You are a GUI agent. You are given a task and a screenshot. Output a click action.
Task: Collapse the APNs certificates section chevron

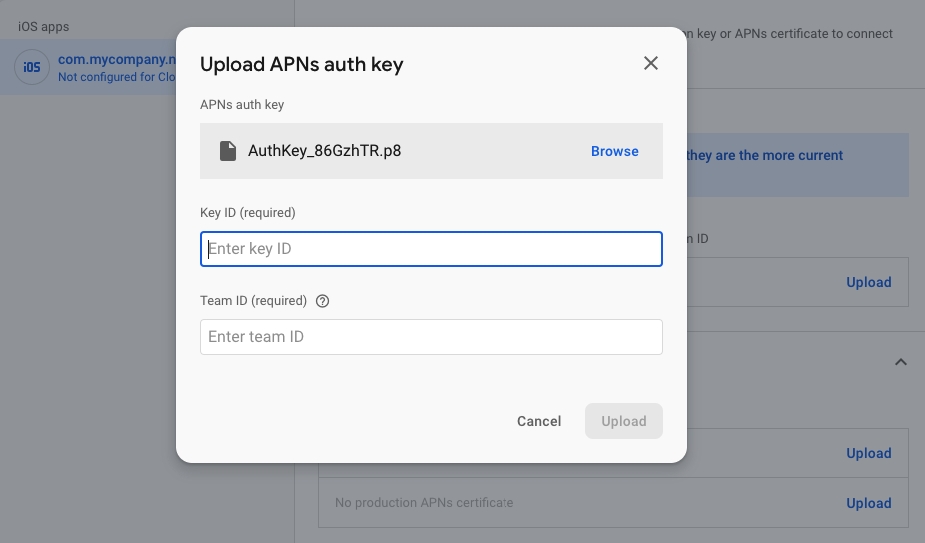pos(900,362)
